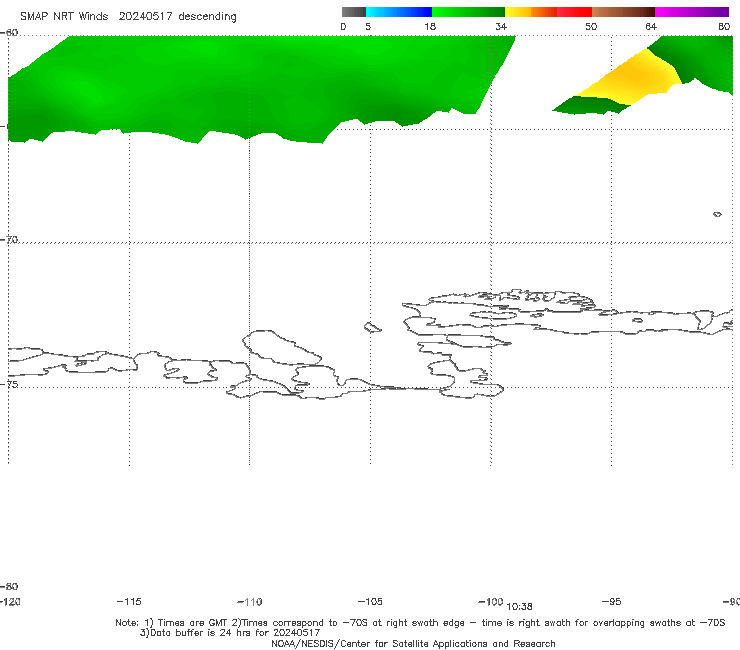The width and height of the screenshot is (740, 650).
Task: Click the latitude label '-80'
Action: (9, 586)
